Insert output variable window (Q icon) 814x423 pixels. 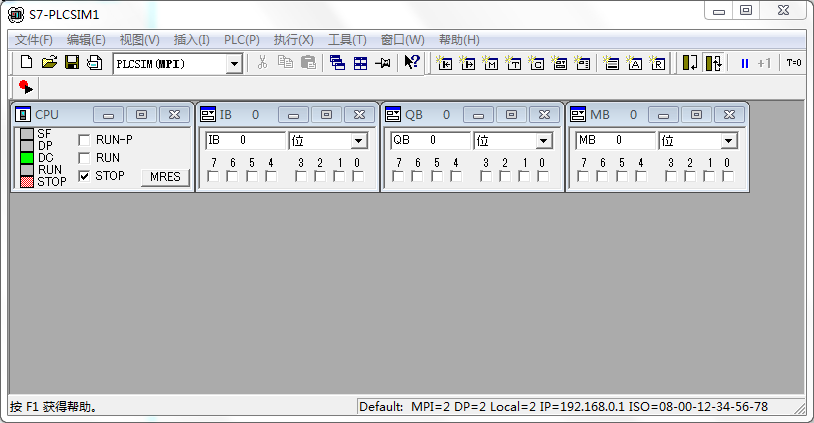(467, 63)
